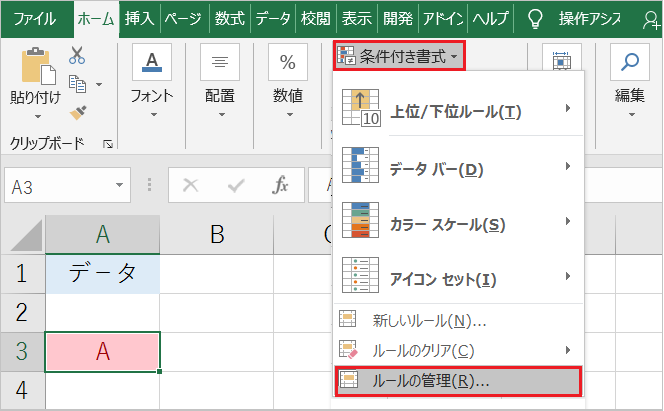Image resolution: width=664 pixels, height=411 pixels.
Task: Click the format painter brush icon
Action: 78,113
